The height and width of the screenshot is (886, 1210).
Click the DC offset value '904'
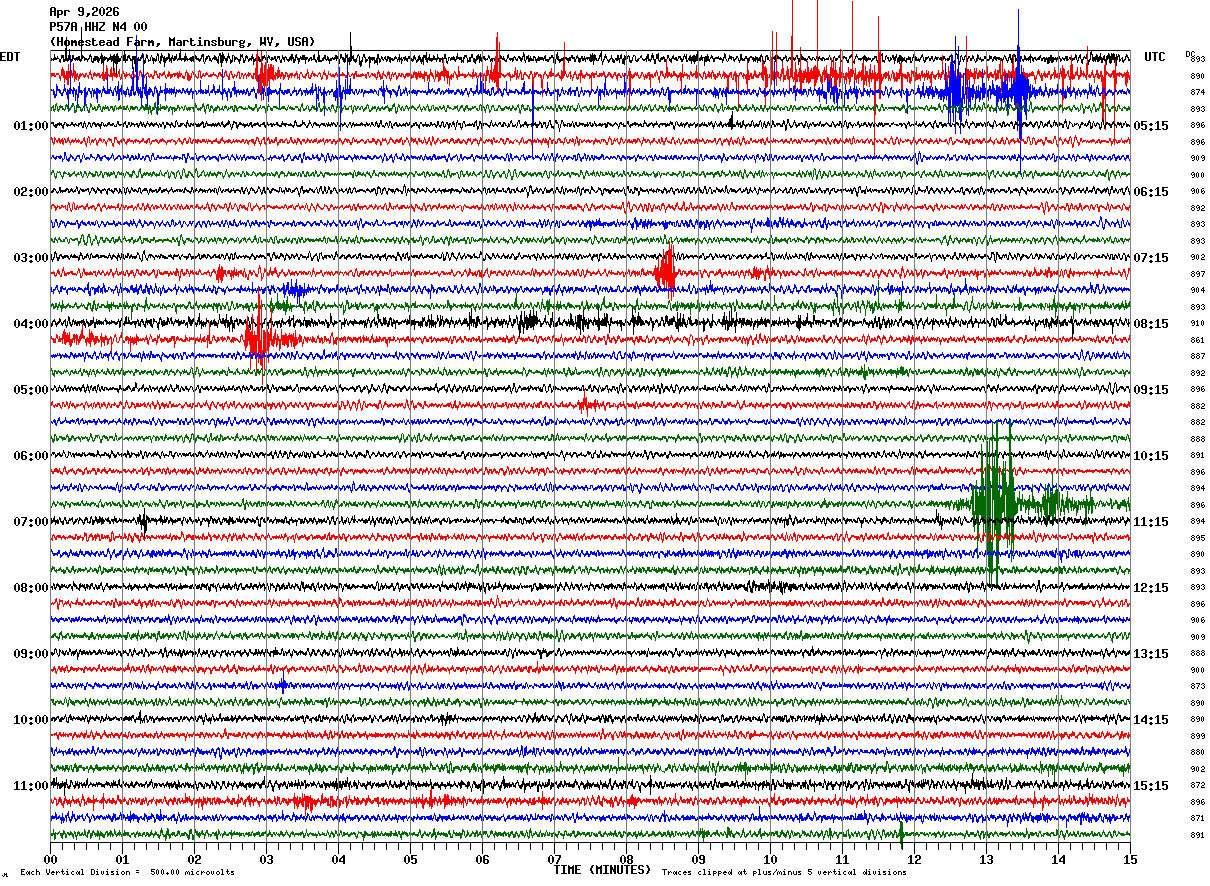tap(1197, 290)
